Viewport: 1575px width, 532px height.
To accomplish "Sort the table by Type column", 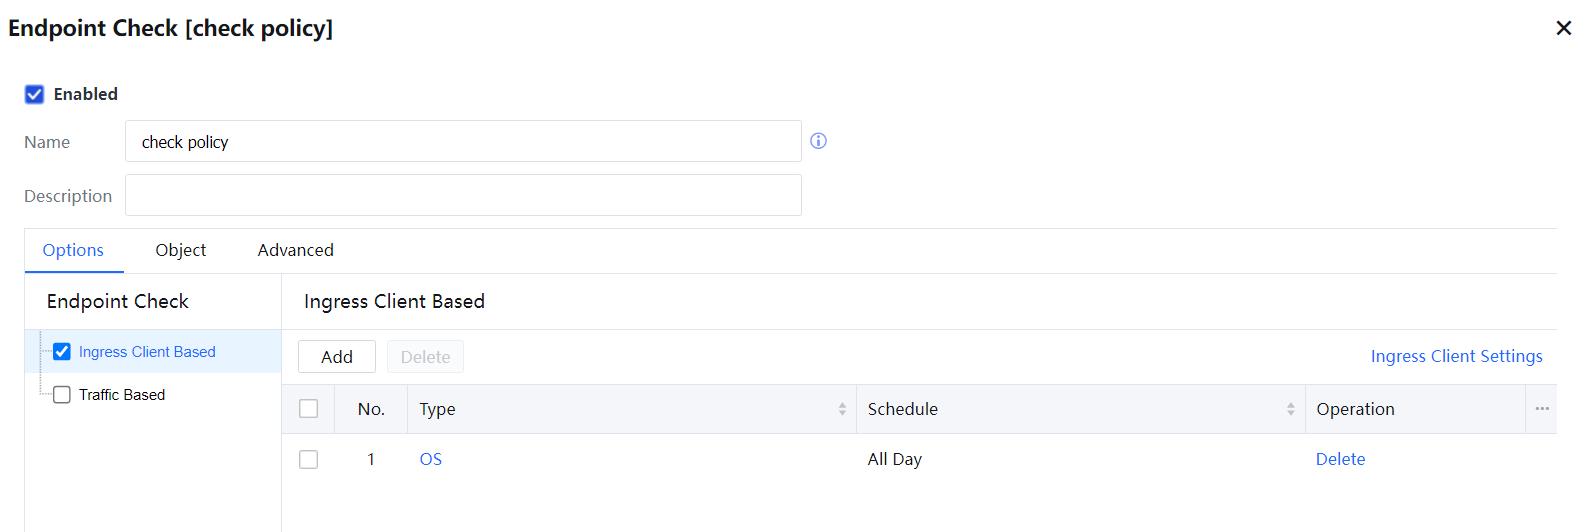I will pyautogui.click(x=842, y=409).
